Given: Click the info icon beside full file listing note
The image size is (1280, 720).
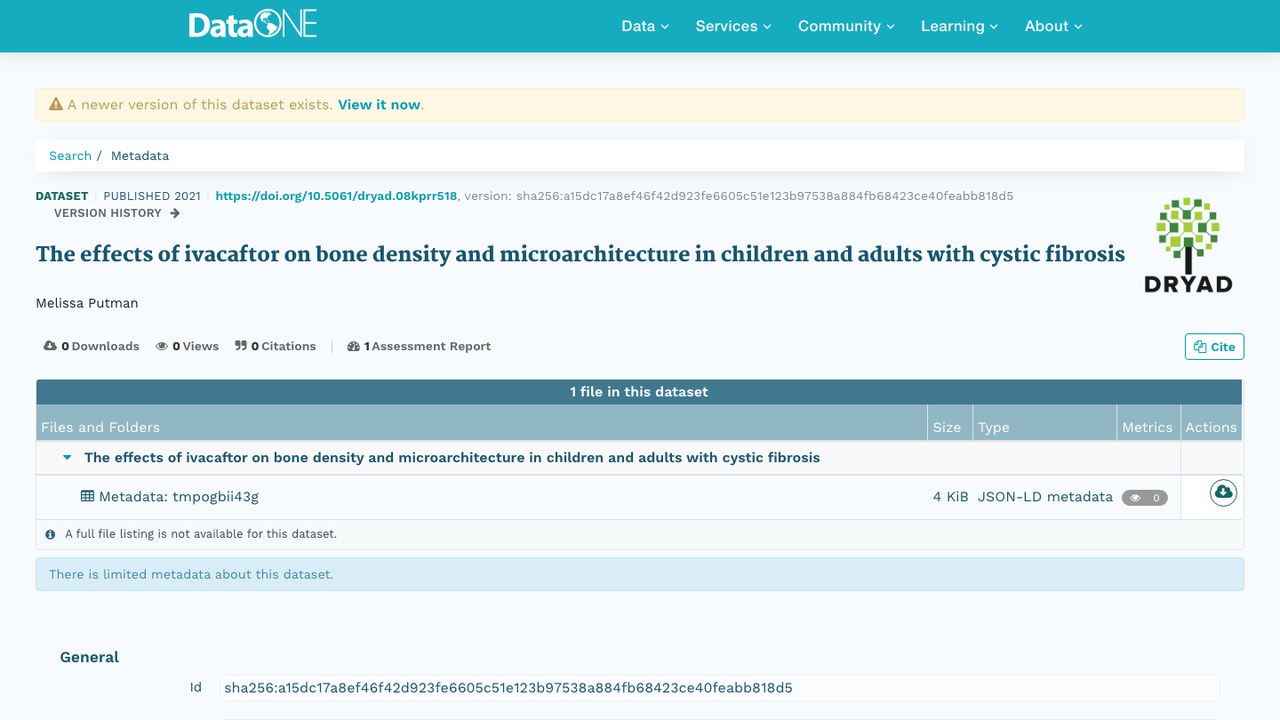Looking at the screenshot, I should pyautogui.click(x=51, y=534).
